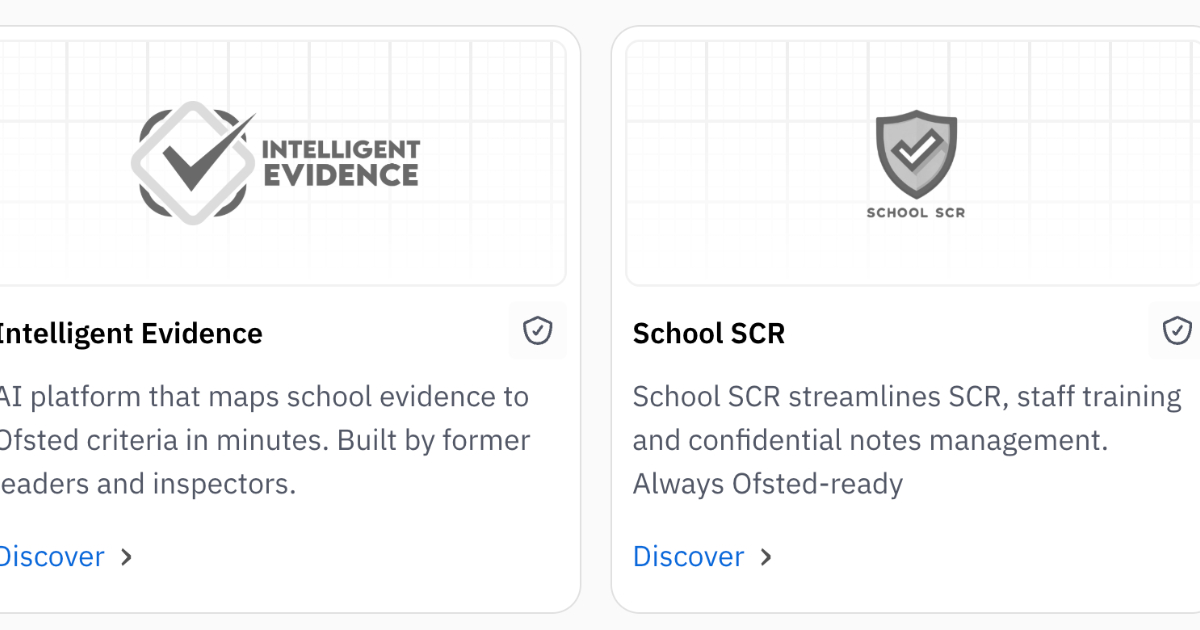Click the chevron arrow after Intelligent Evidence's Discover
The height and width of the screenshot is (630, 1200).
pos(126,557)
